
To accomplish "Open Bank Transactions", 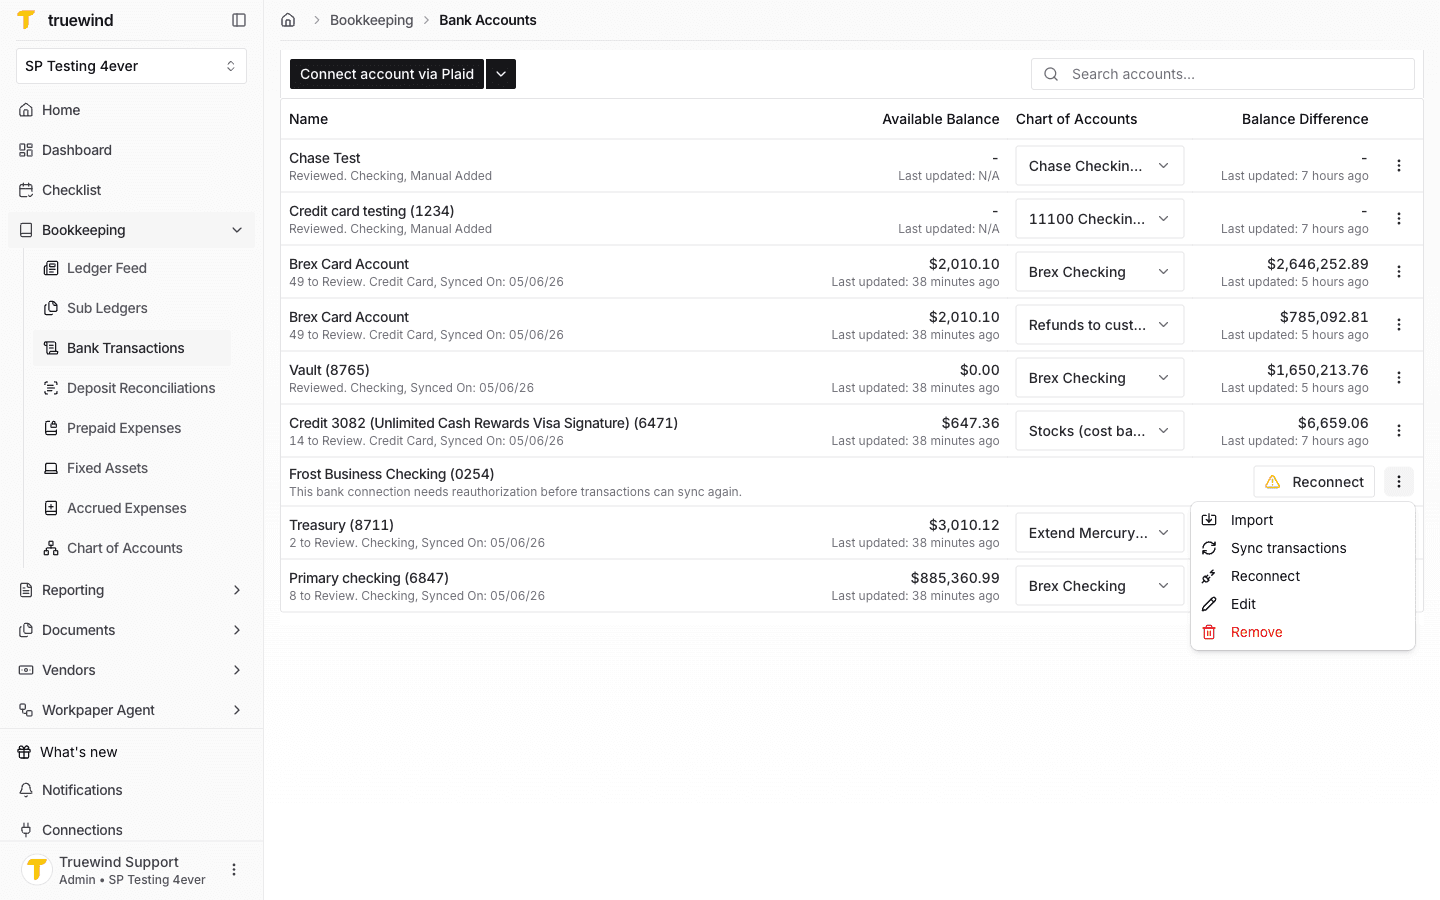I will click(132, 348).
